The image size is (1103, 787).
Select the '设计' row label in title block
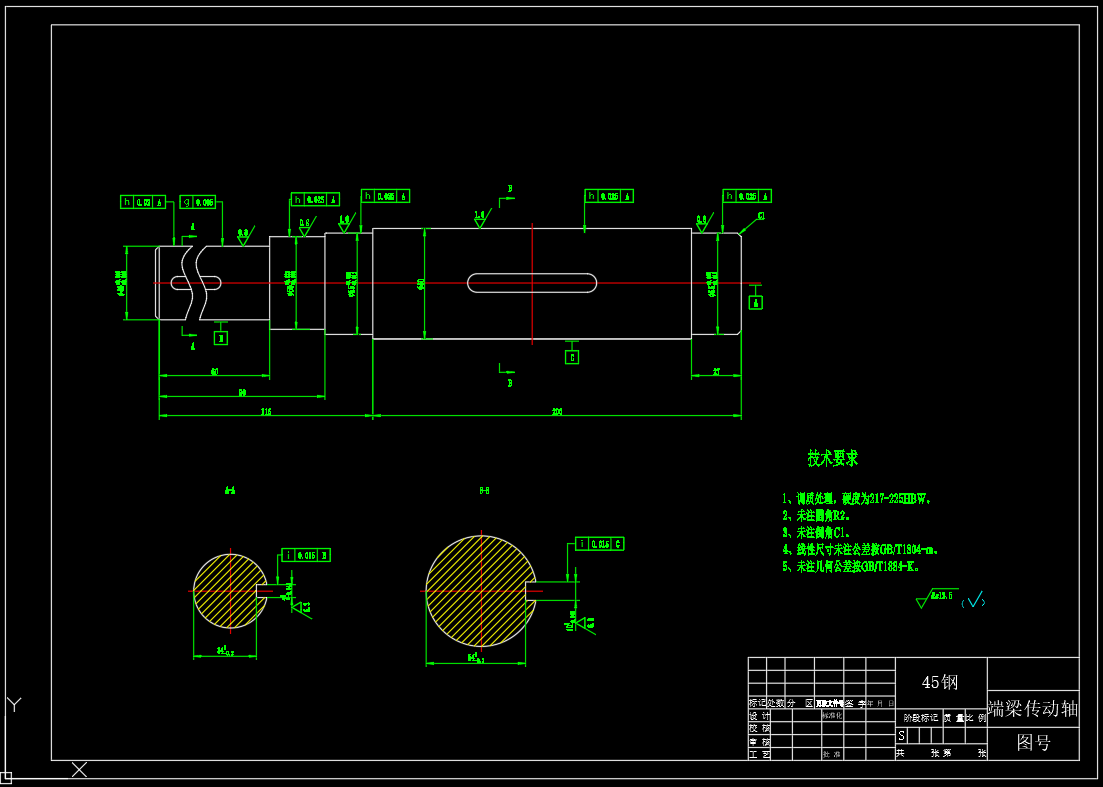coord(759,716)
